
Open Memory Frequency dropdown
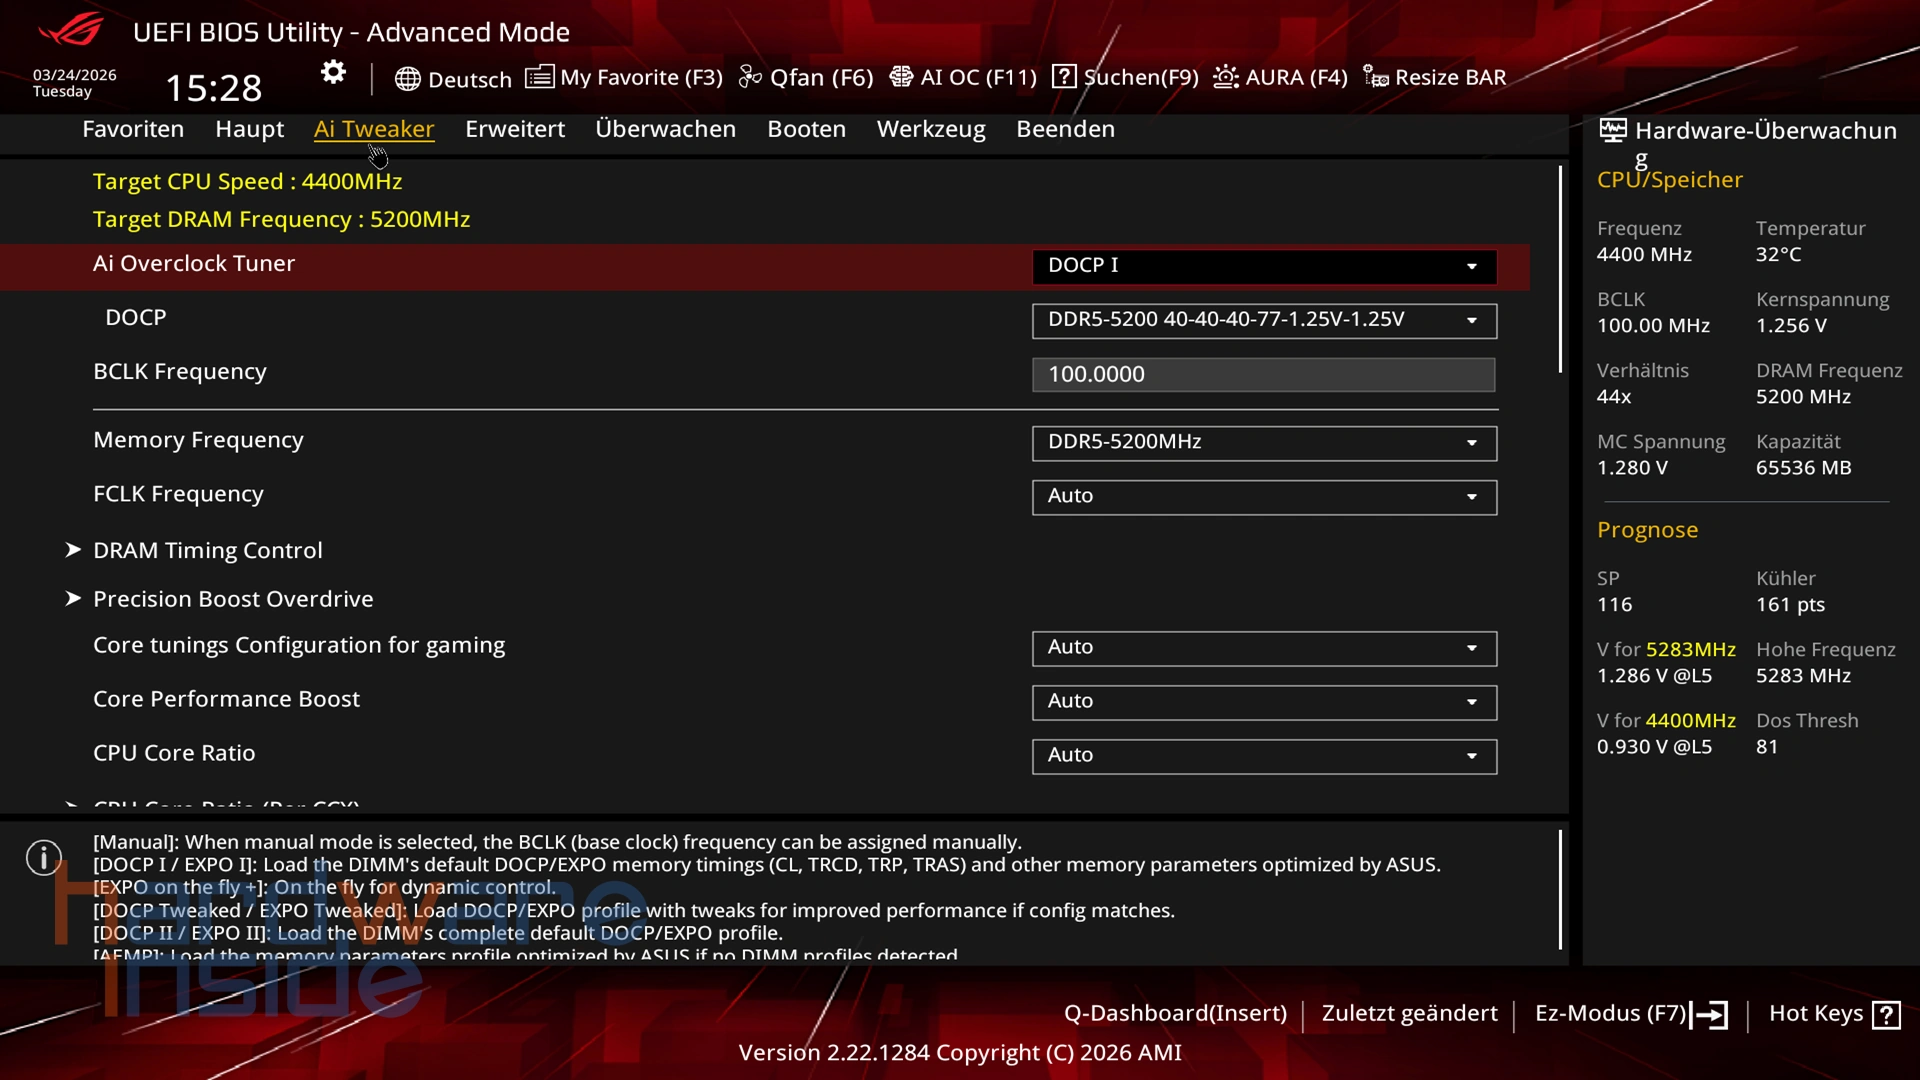coord(1263,442)
